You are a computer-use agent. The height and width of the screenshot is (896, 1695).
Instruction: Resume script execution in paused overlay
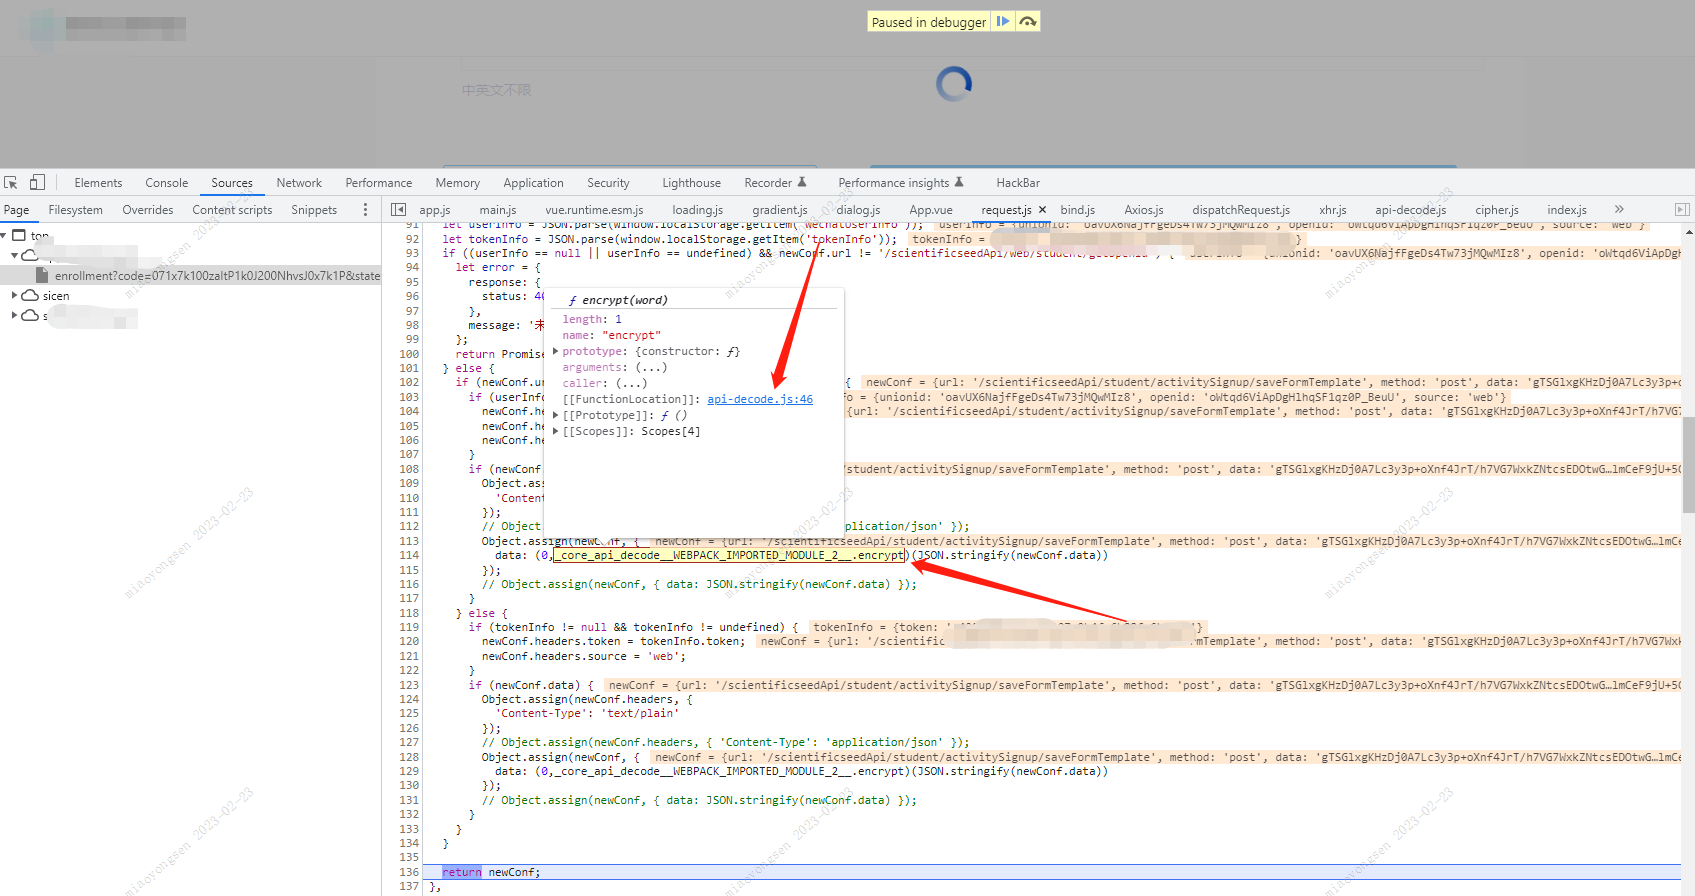coord(1003,21)
